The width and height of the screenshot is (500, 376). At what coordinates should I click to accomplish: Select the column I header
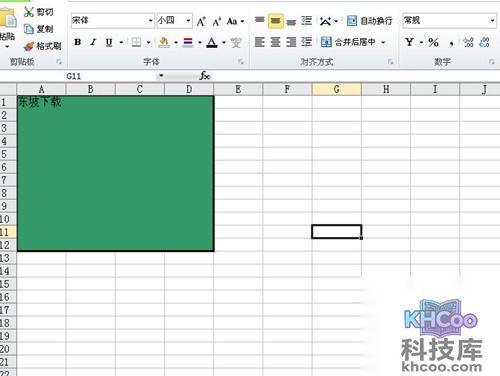click(x=435, y=89)
